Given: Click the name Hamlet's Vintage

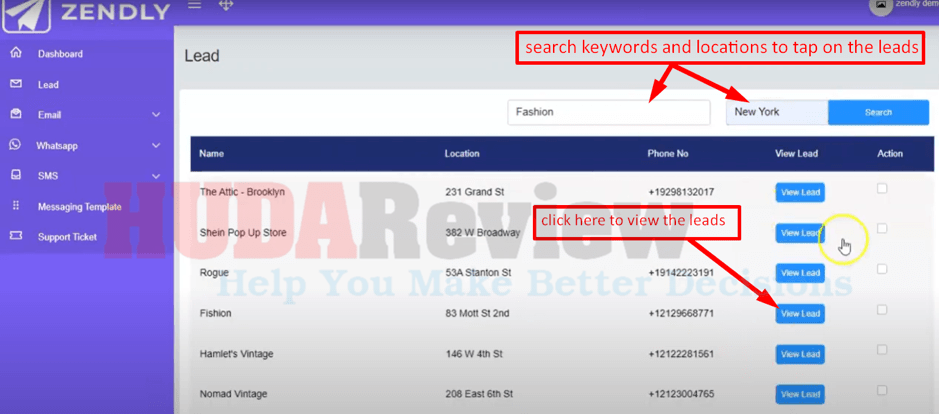Looking at the screenshot, I should point(236,354).
